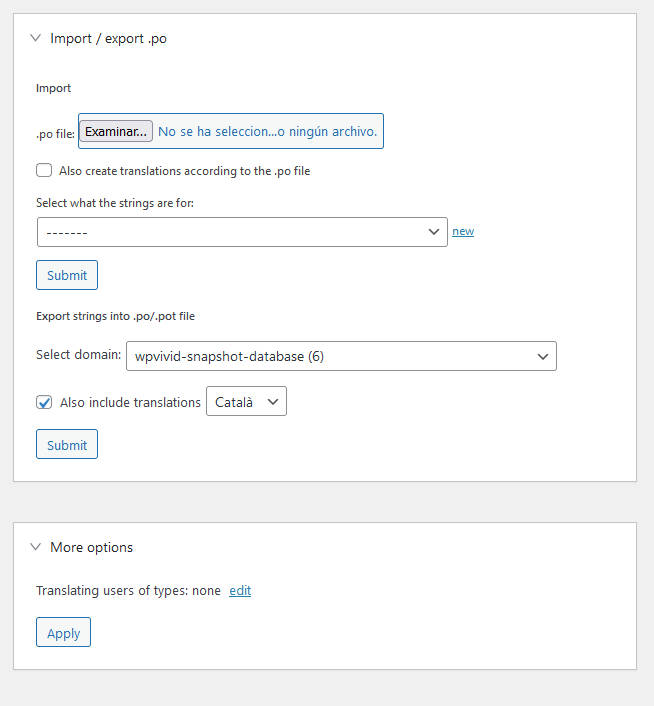Enable Also create translations checkbox
This screenshot has width=654, height=706.
click(x=44, y=171)
